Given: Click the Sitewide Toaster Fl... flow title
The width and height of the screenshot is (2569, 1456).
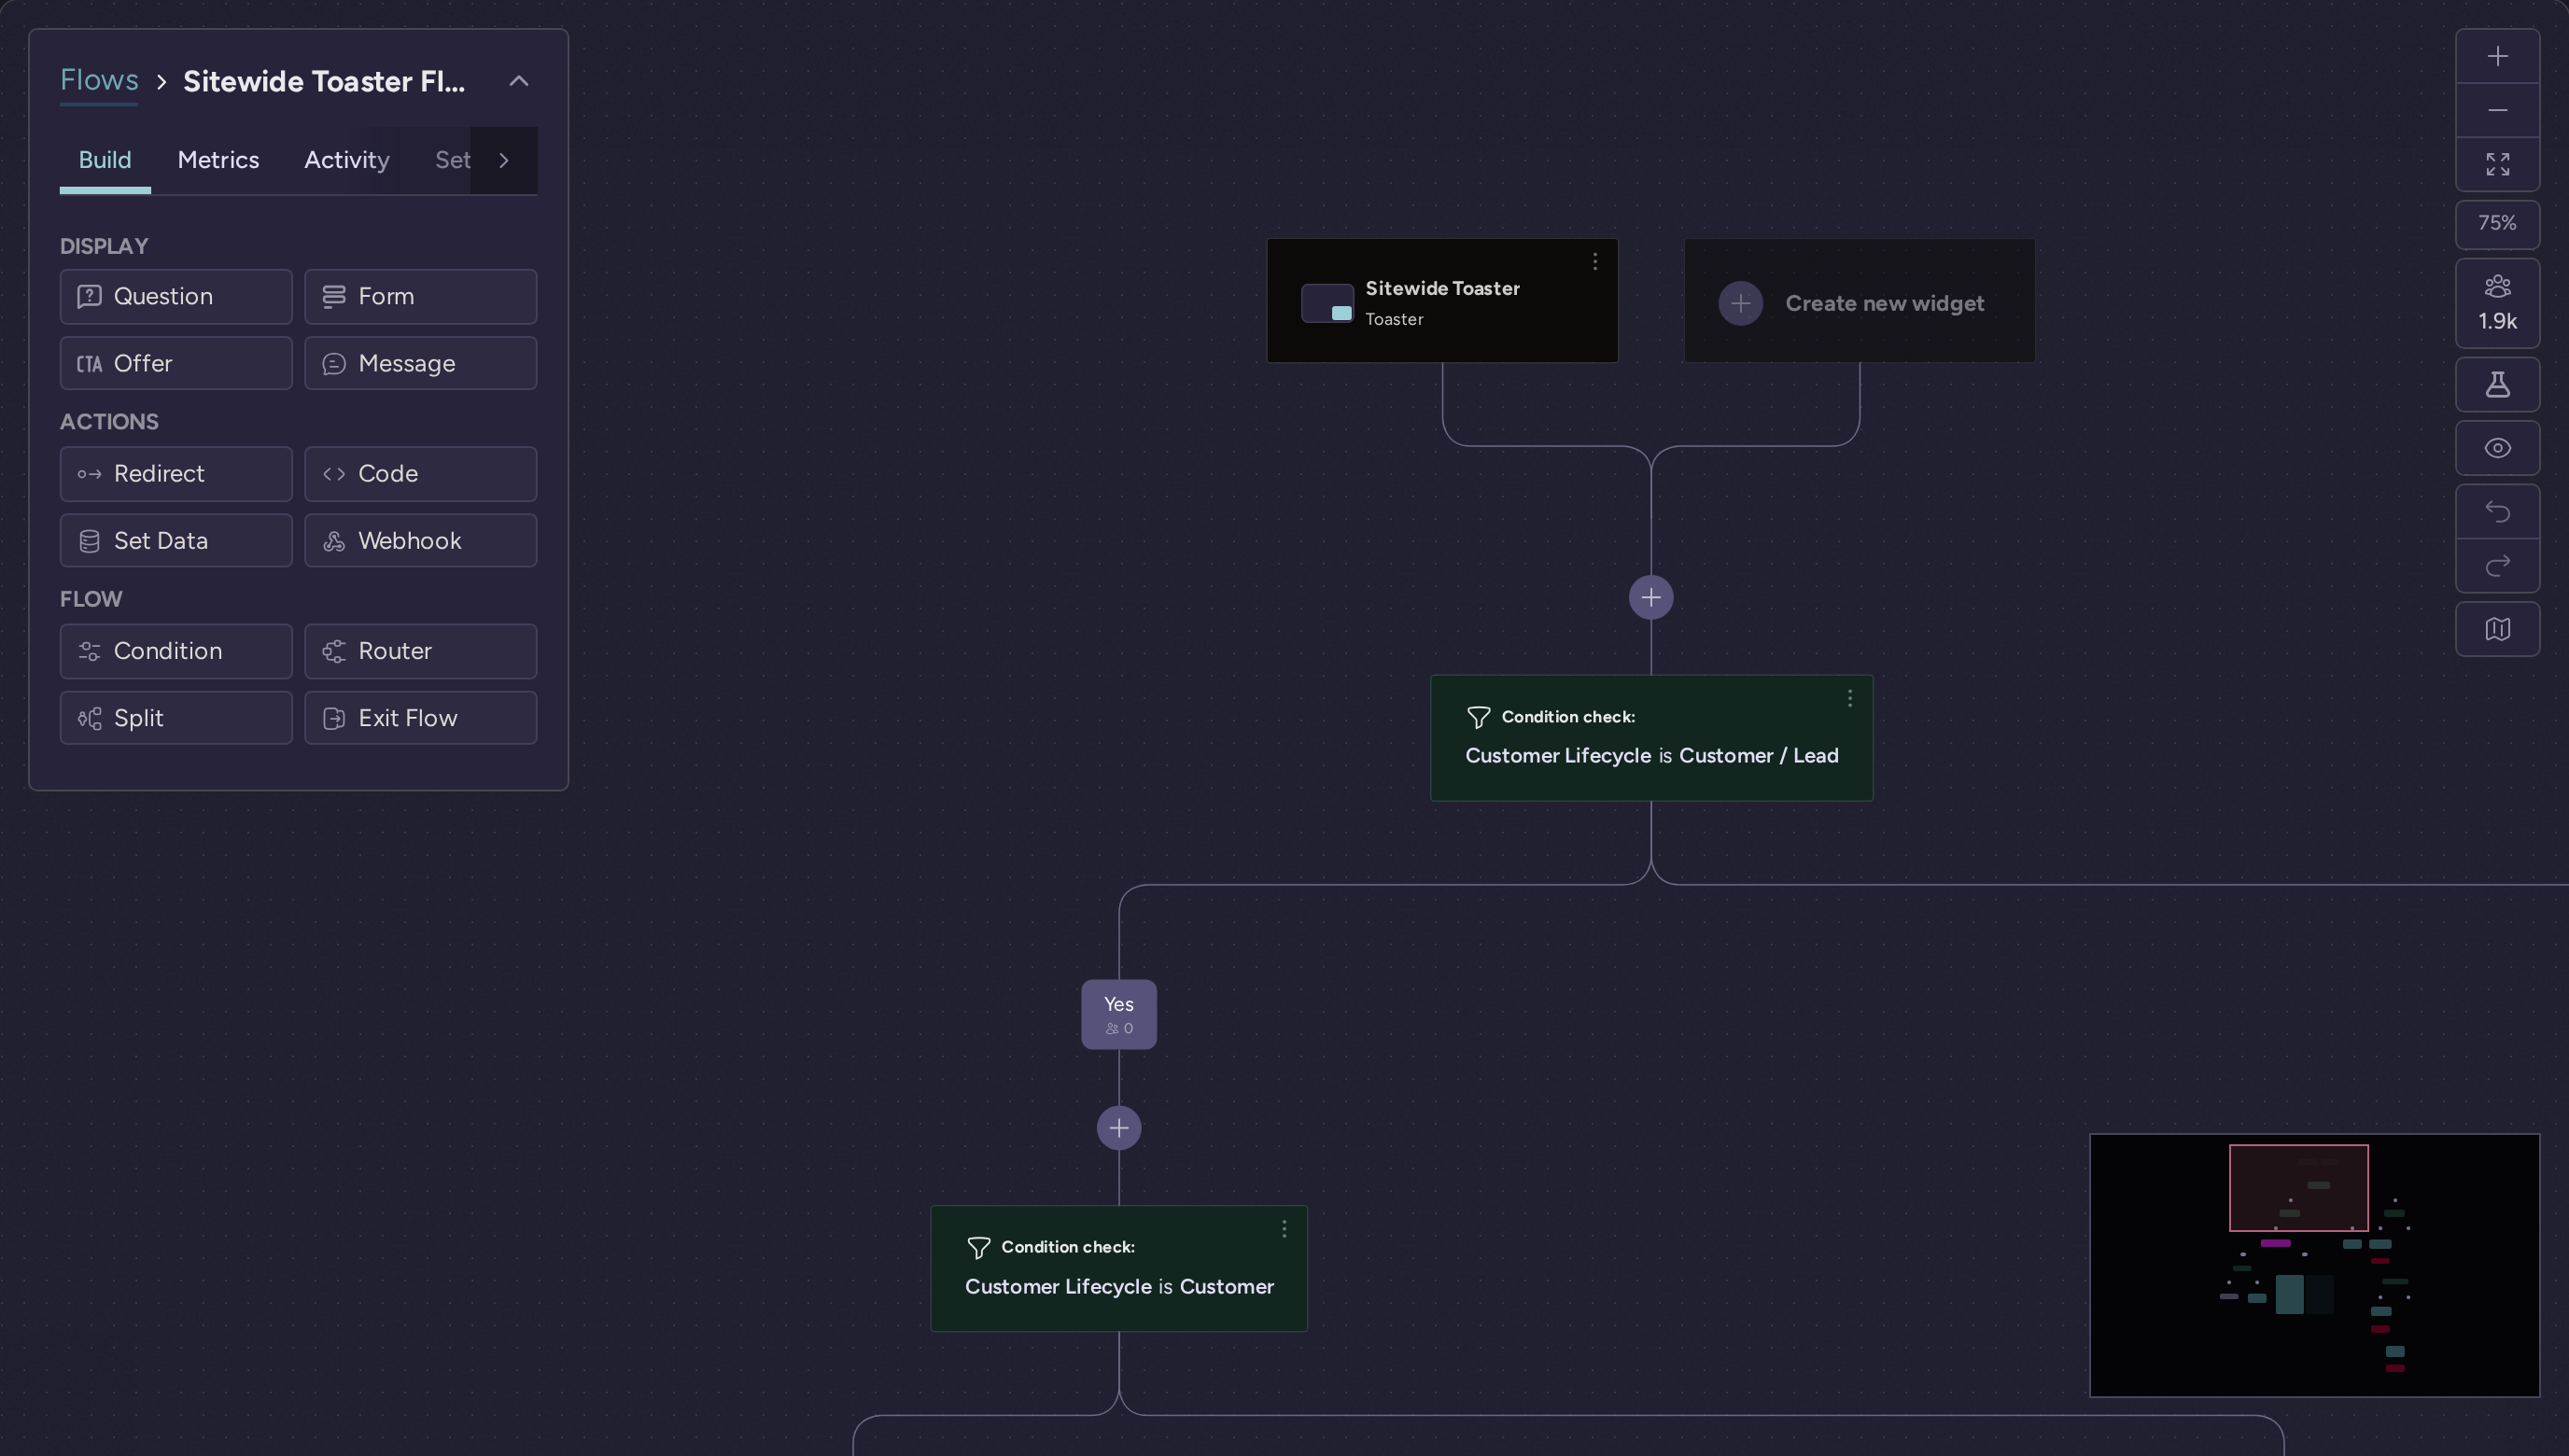Looking at the screenshot, I should tap(324, 81).
